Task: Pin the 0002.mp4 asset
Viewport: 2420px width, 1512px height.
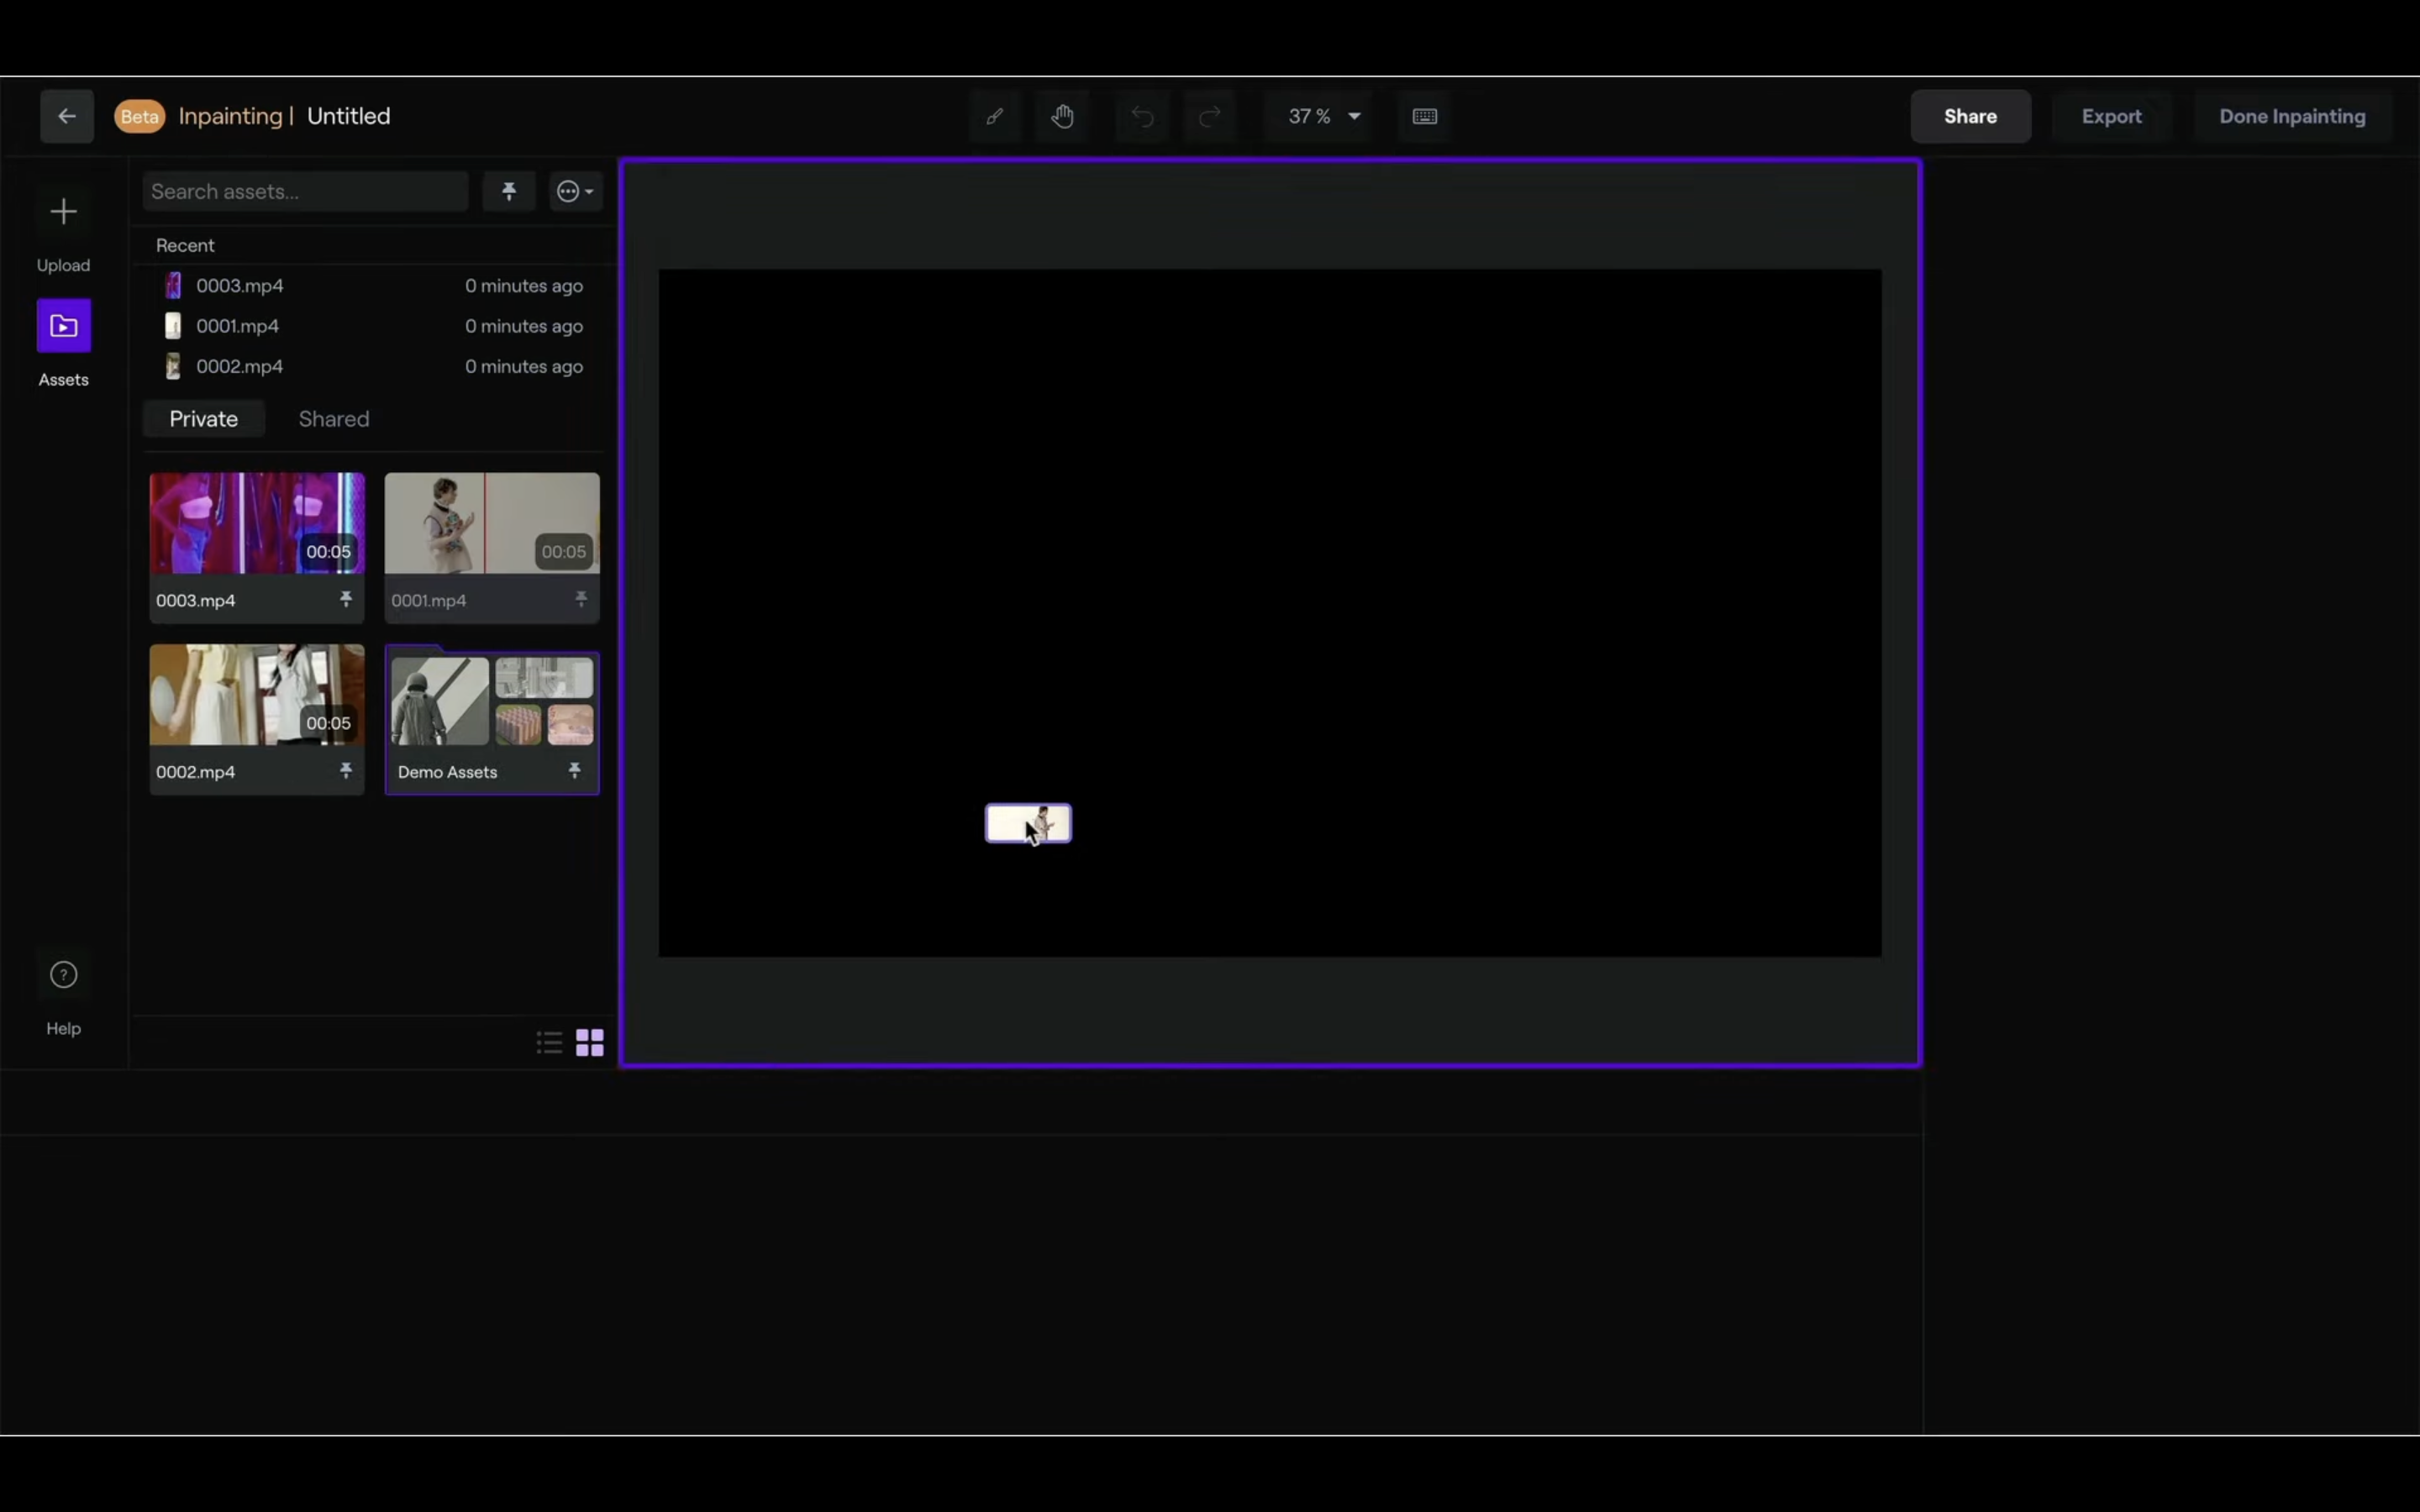Action: pos(346,770)
